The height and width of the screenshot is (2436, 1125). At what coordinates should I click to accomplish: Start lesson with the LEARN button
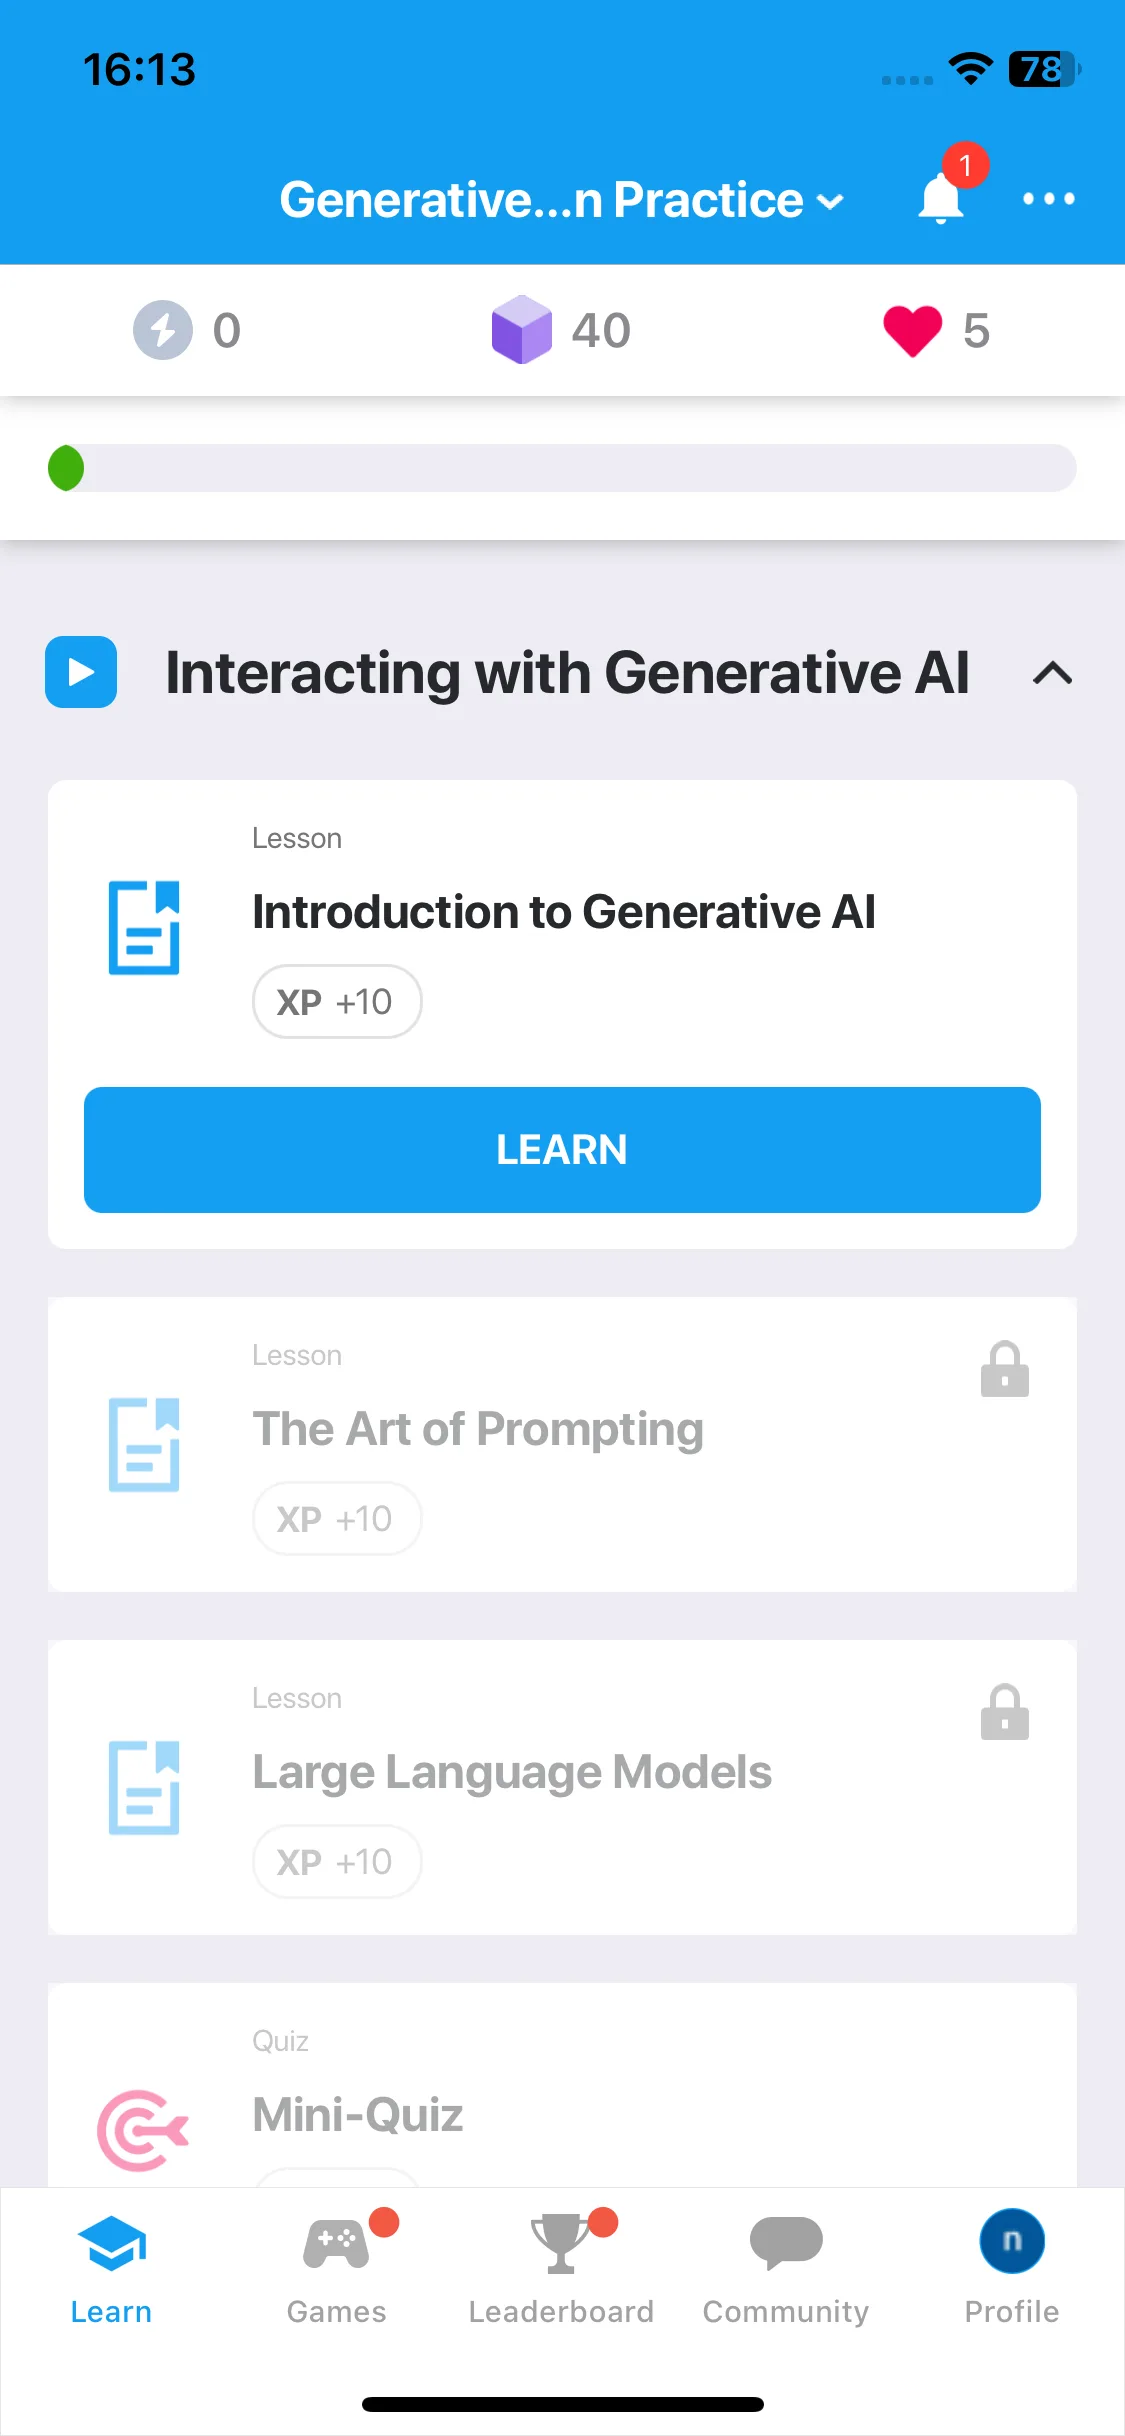click(x=562, y=1150)
